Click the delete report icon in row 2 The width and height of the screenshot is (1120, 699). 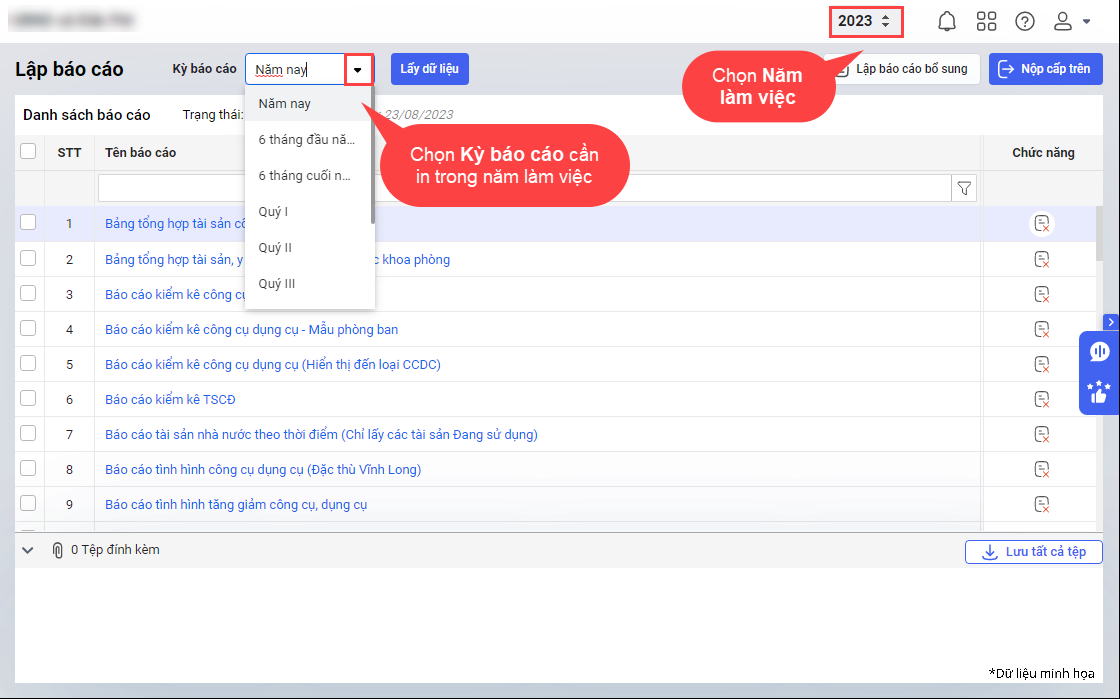[1041, 259]
